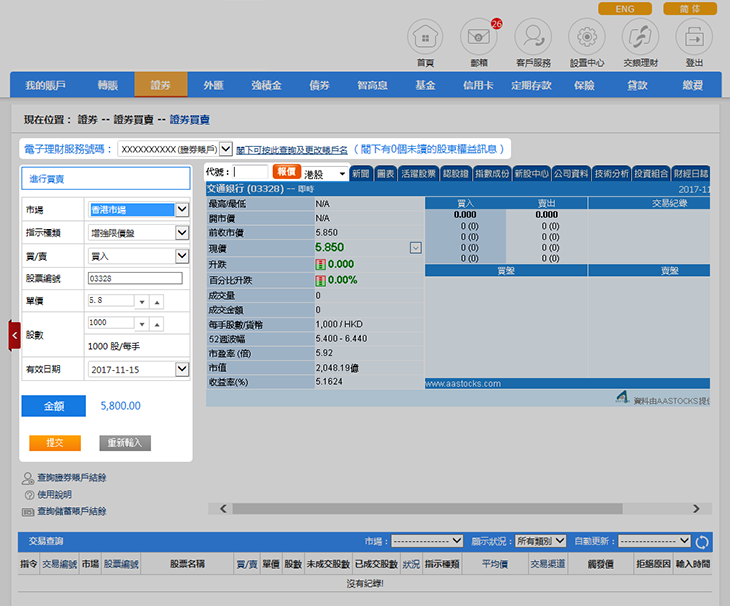This screenshot has height=606, width=730.
Task: Click the 重新輸入 reset button
Action: [x=125, y=442]
